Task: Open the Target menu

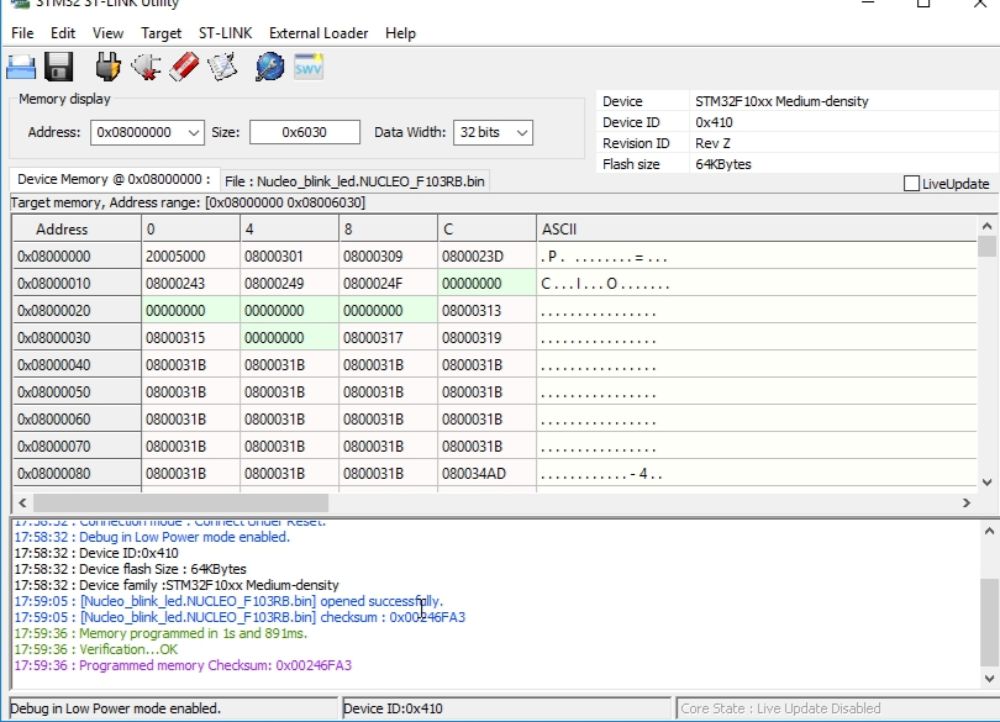Action: pos(161,33)
